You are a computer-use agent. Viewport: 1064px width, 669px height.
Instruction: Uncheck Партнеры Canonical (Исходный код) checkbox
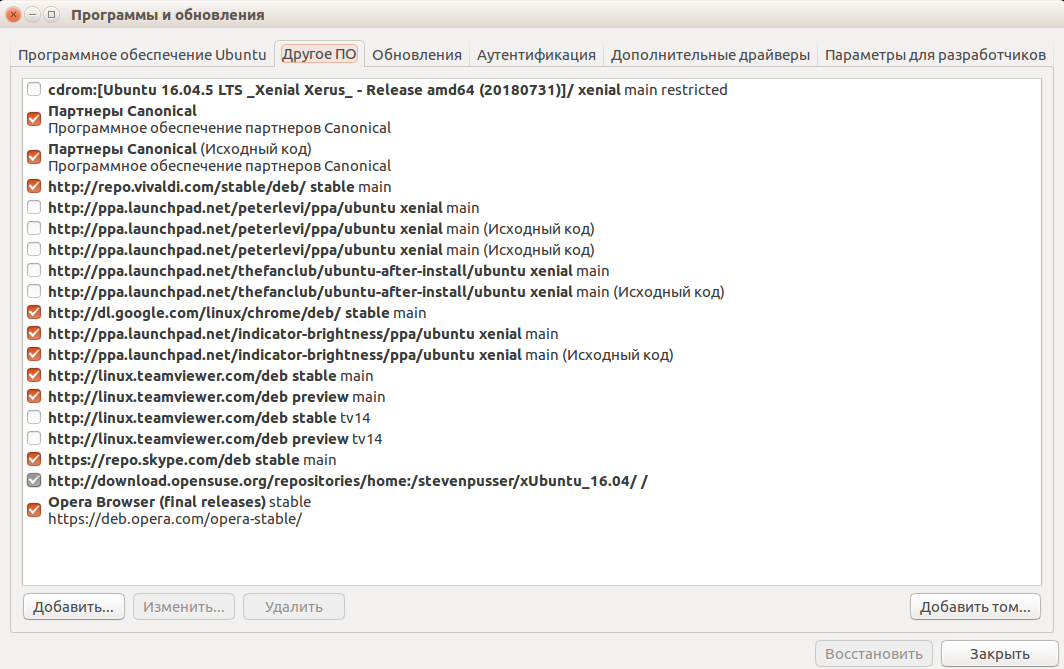[34, 157]
